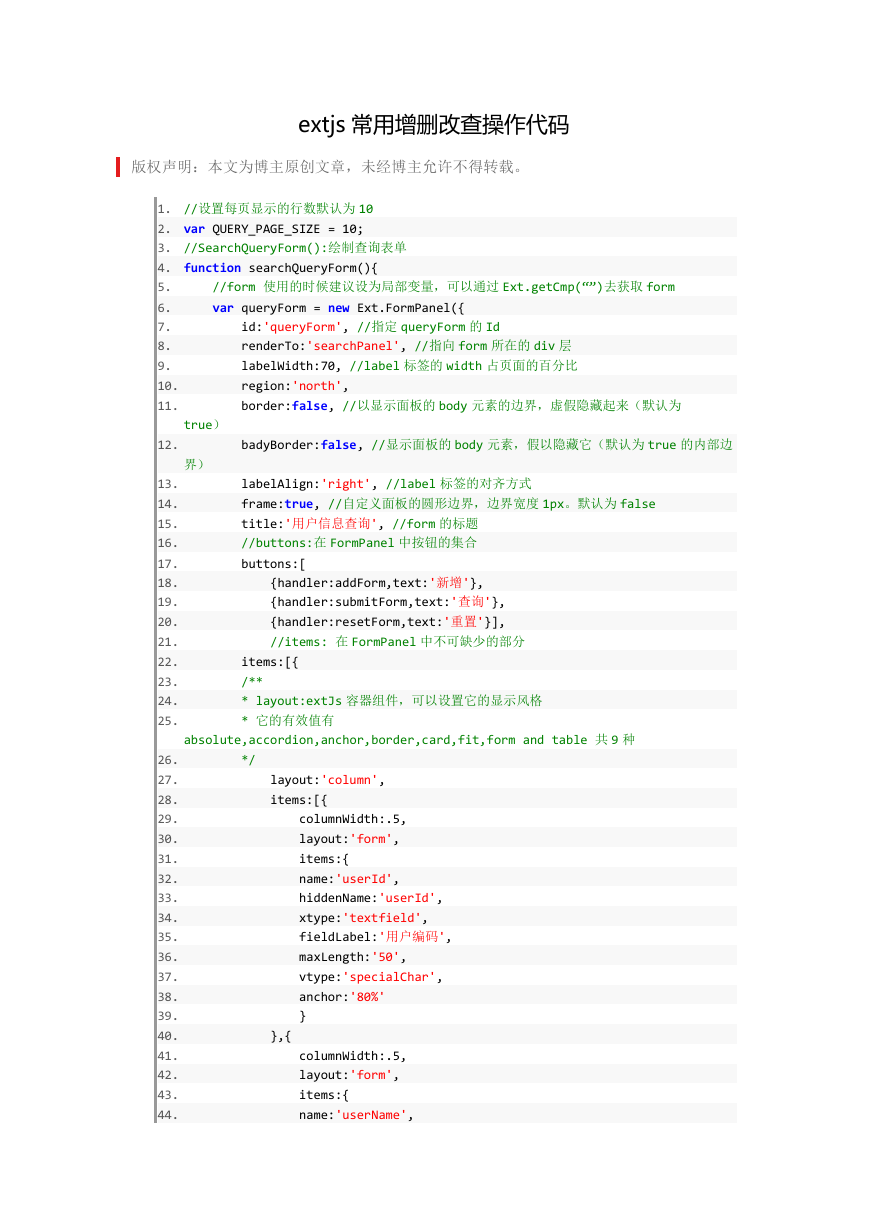Click the line fieldLabel:'用户编码'

375,937
